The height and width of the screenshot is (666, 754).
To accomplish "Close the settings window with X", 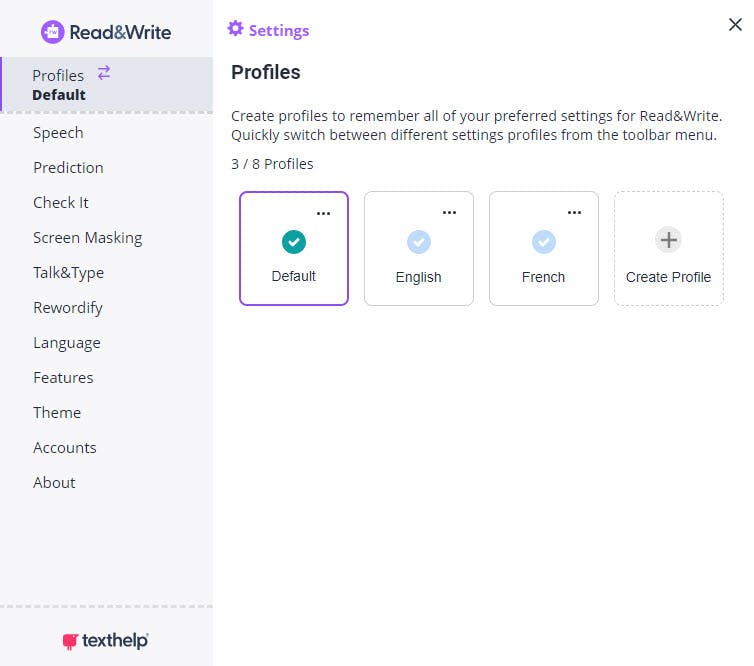I will (735, 25).
